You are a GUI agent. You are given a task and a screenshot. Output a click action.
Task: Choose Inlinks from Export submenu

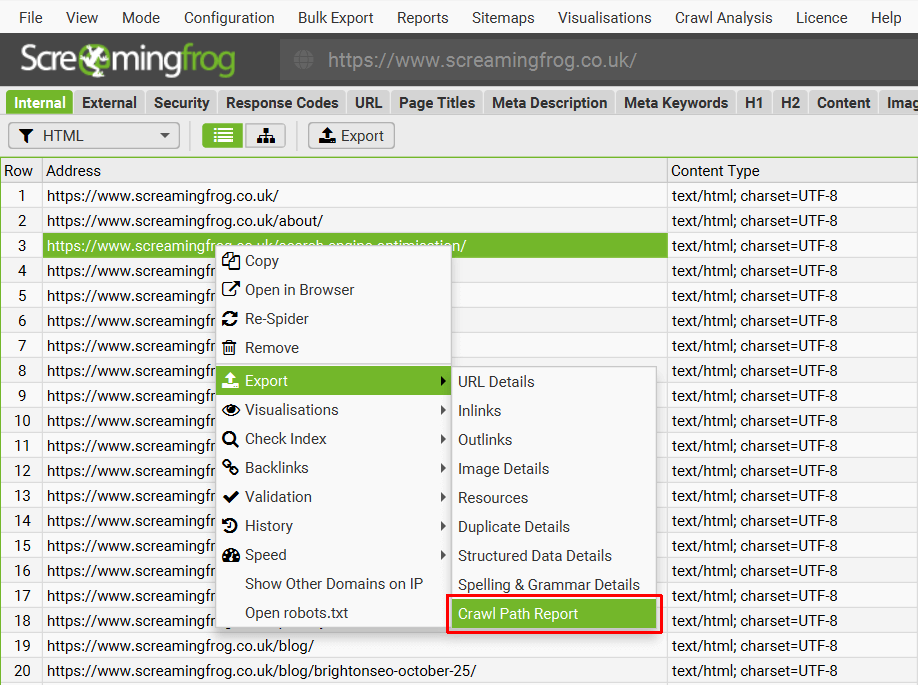click(480, 411)
